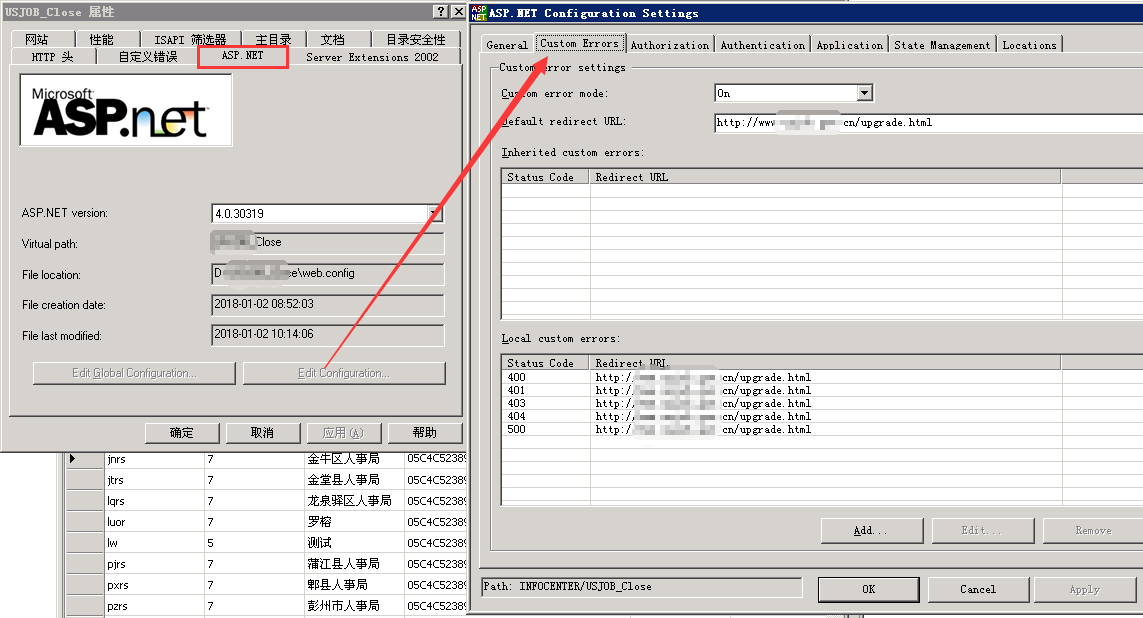Click the lqrs cell in background table

click(x=154, y=501)
